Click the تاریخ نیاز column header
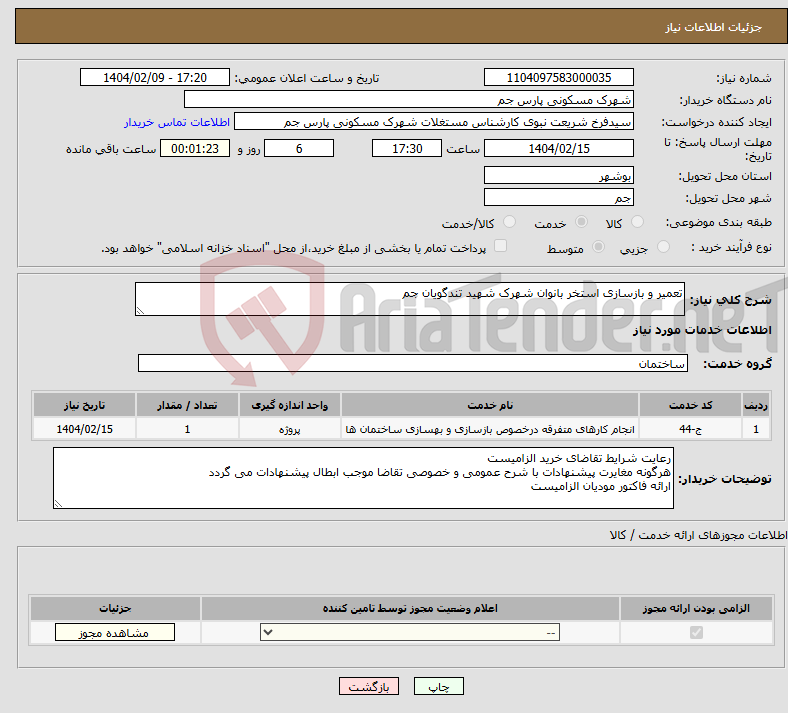 84,405
